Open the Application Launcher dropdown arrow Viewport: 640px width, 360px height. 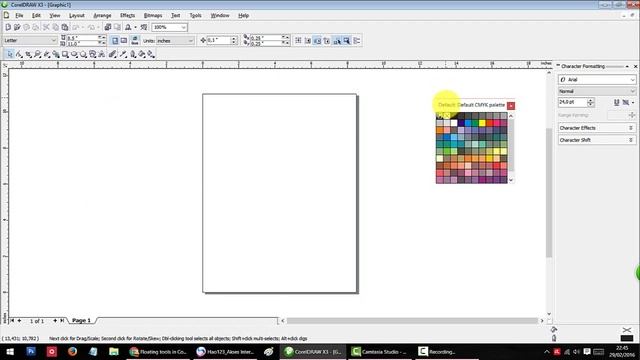click(135, 27)
